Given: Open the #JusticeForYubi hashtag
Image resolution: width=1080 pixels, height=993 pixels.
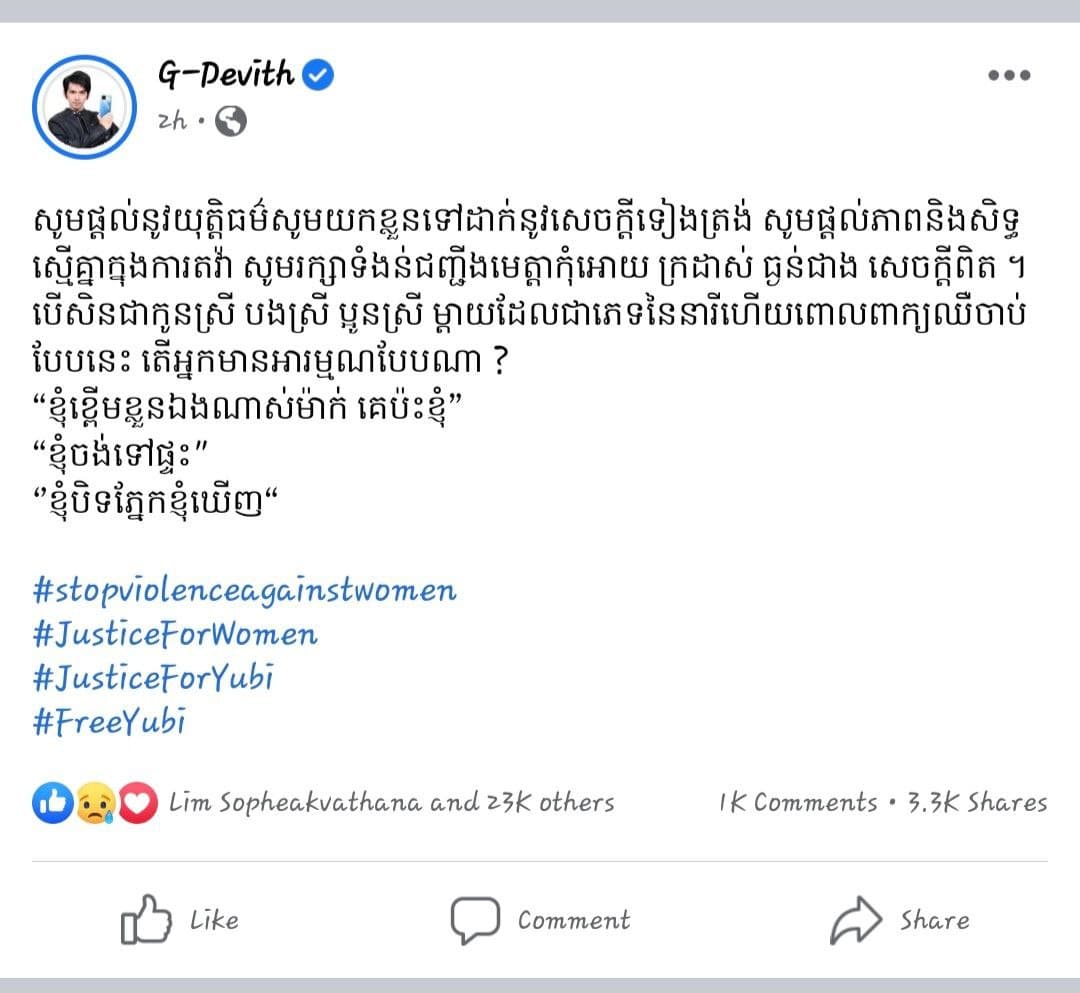Looking at the screenshot, I should pyautogui.click(x=153, y=678).
